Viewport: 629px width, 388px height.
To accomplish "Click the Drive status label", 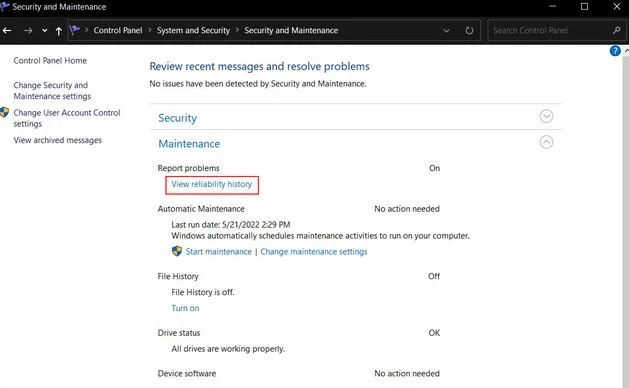I will 179,333.
